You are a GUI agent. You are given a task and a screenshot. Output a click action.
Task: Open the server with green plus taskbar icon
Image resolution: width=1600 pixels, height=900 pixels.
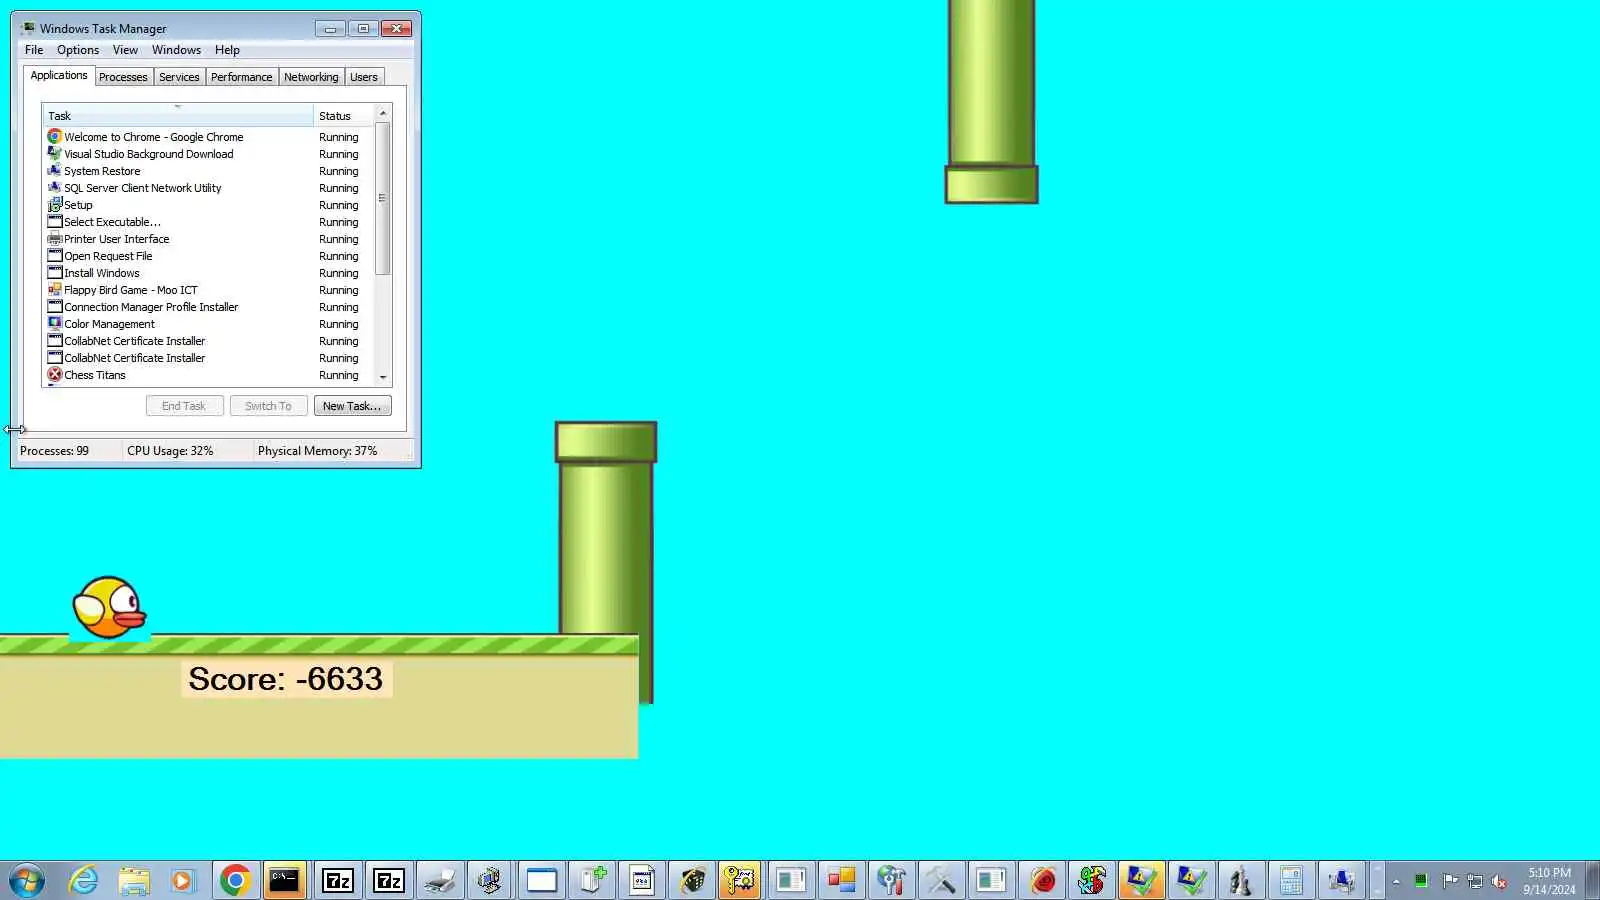592,880
